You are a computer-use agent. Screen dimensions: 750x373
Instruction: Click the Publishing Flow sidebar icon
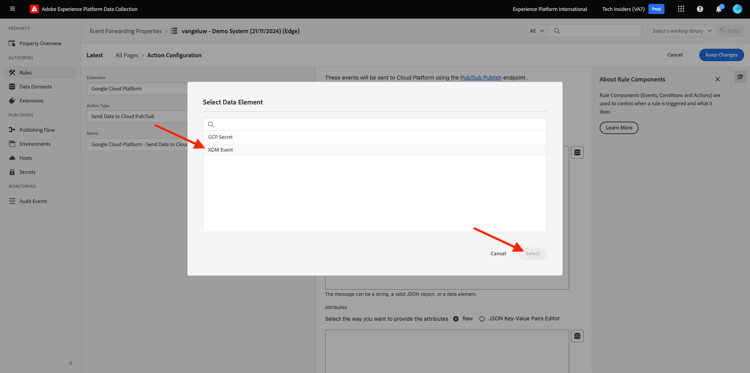pyautogui.click(x=12, y=130)
